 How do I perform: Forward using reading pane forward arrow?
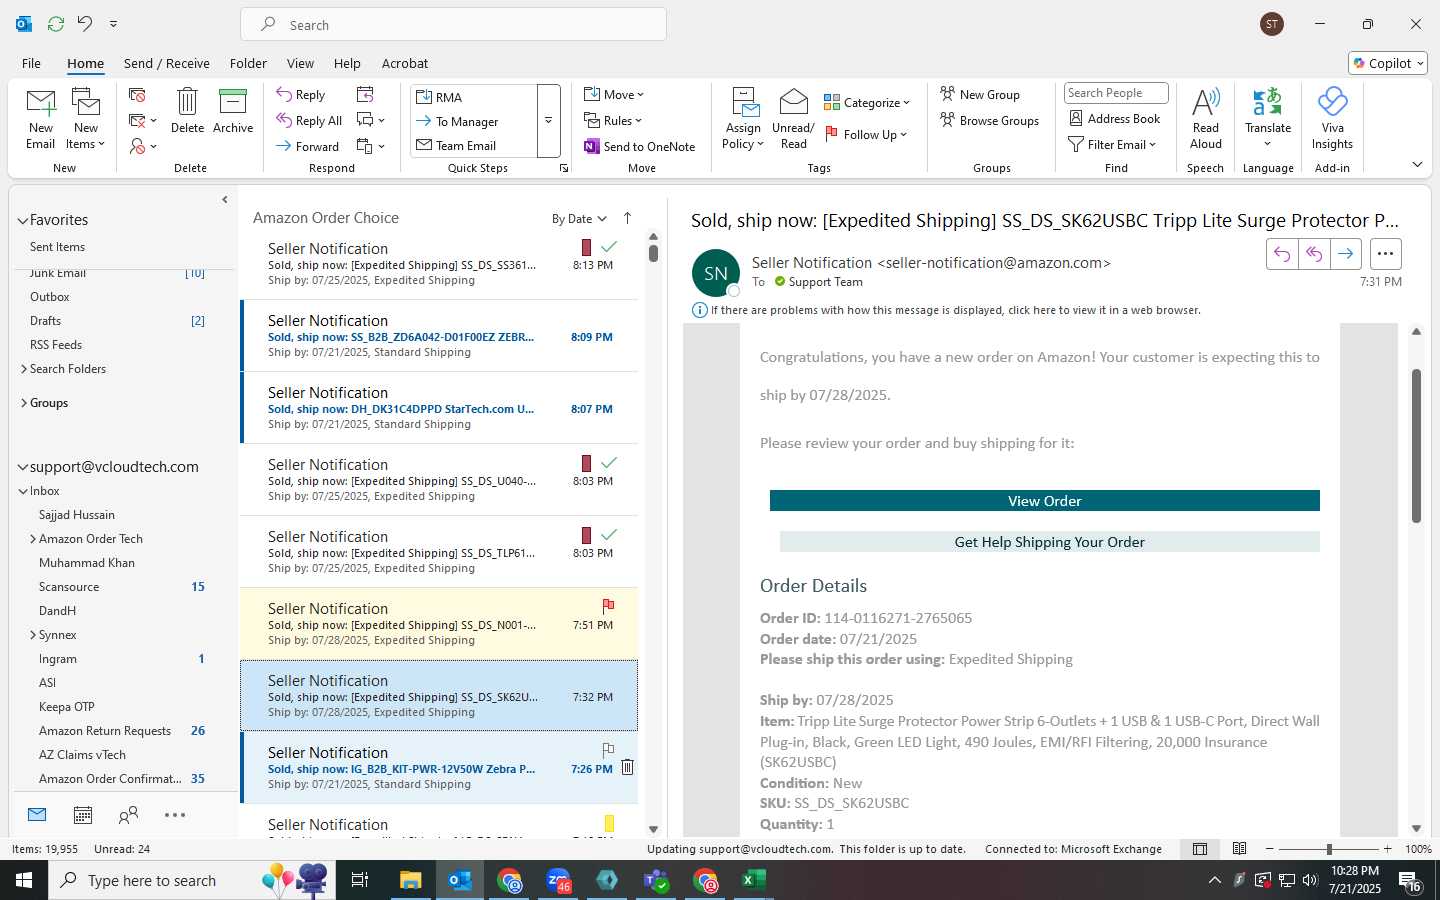pos(1346,254)
